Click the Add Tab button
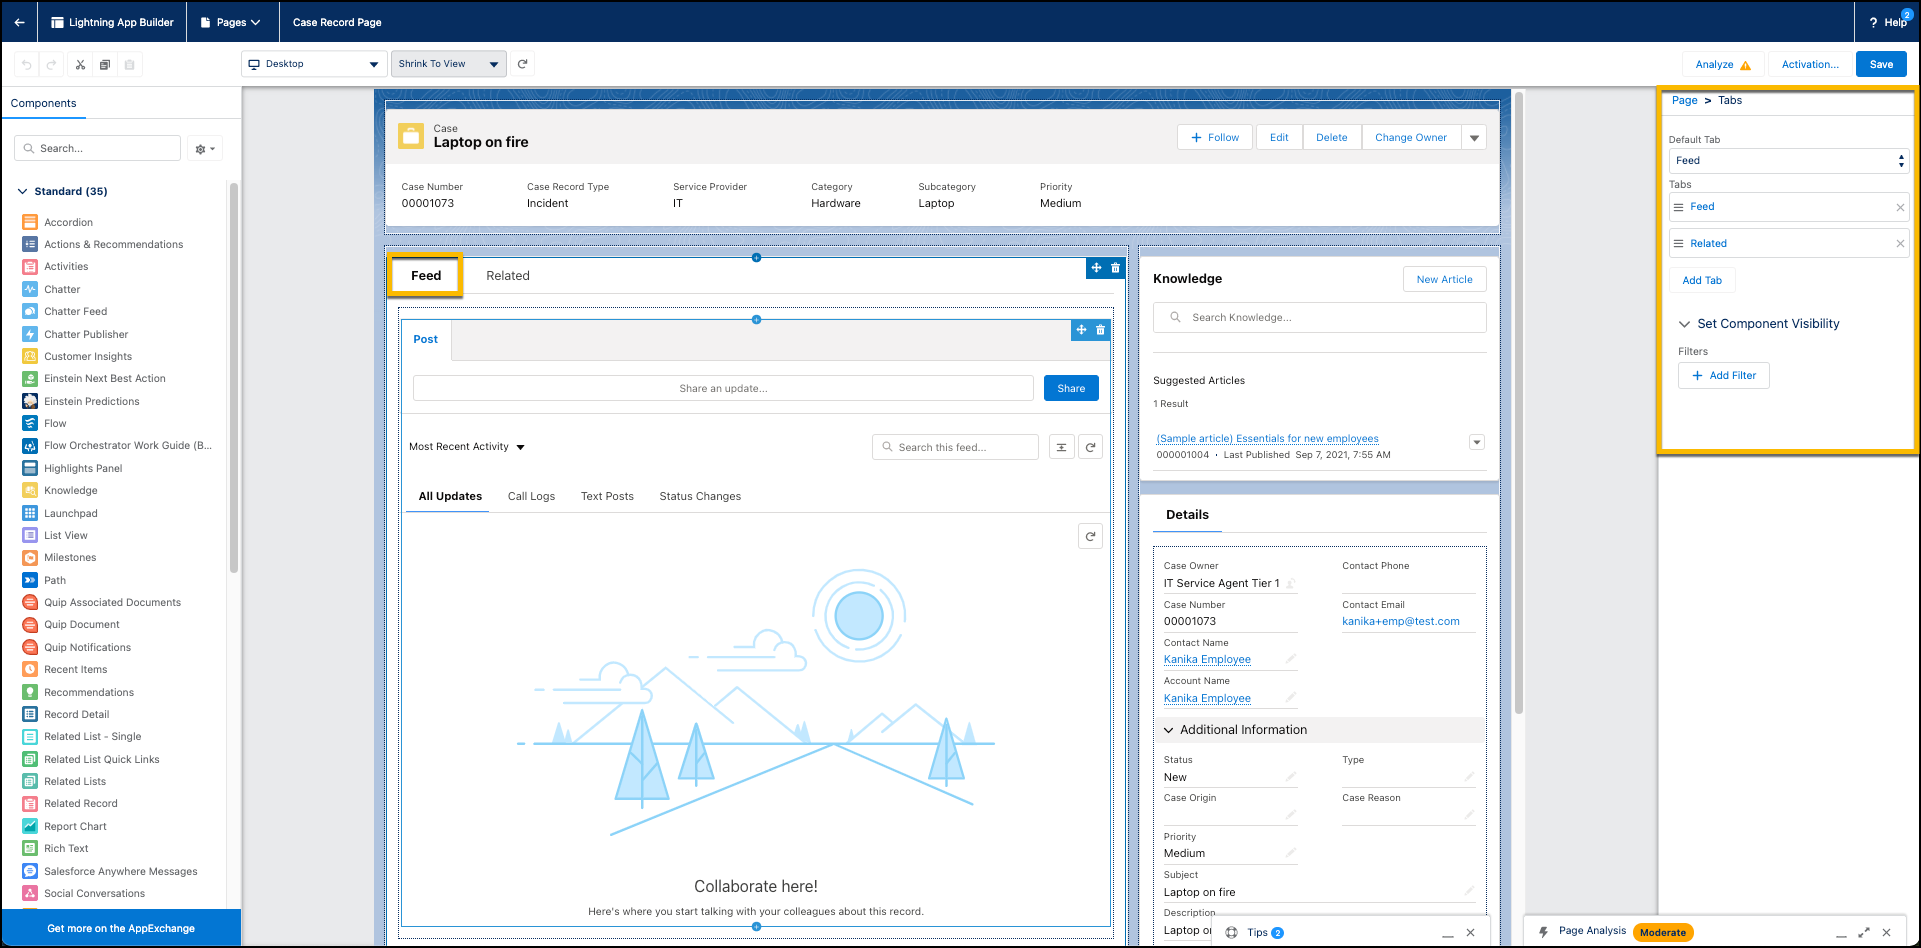Screen dimensions: 1921x948 tap(1702, 281)
